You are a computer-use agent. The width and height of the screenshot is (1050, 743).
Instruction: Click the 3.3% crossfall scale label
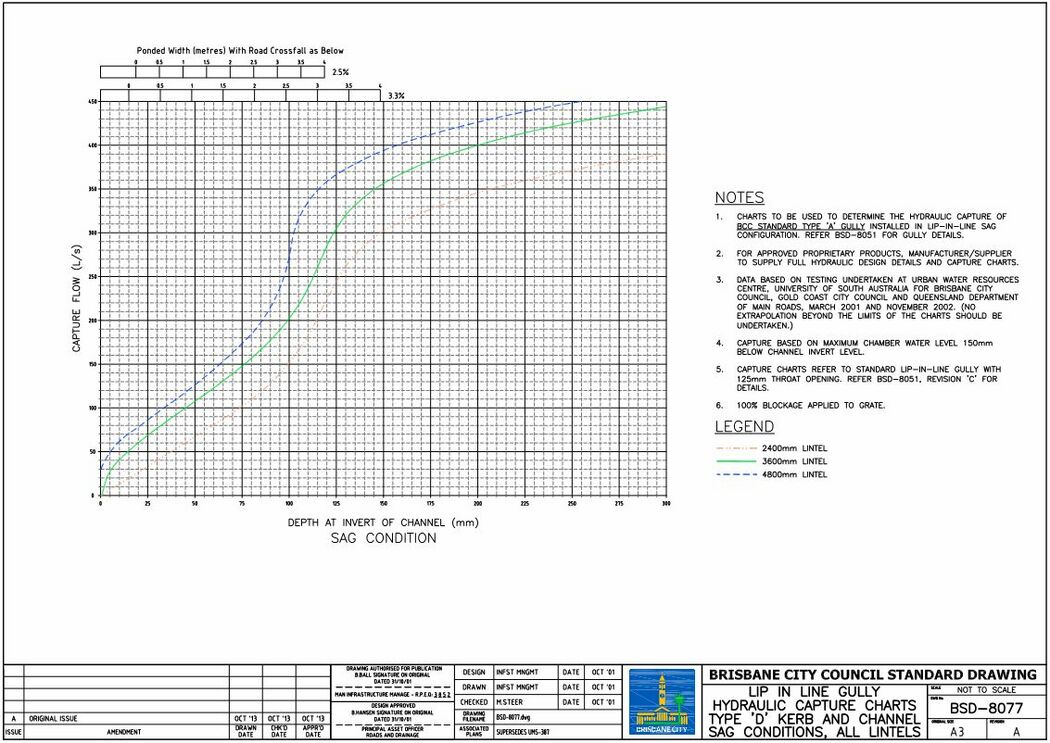396,95
